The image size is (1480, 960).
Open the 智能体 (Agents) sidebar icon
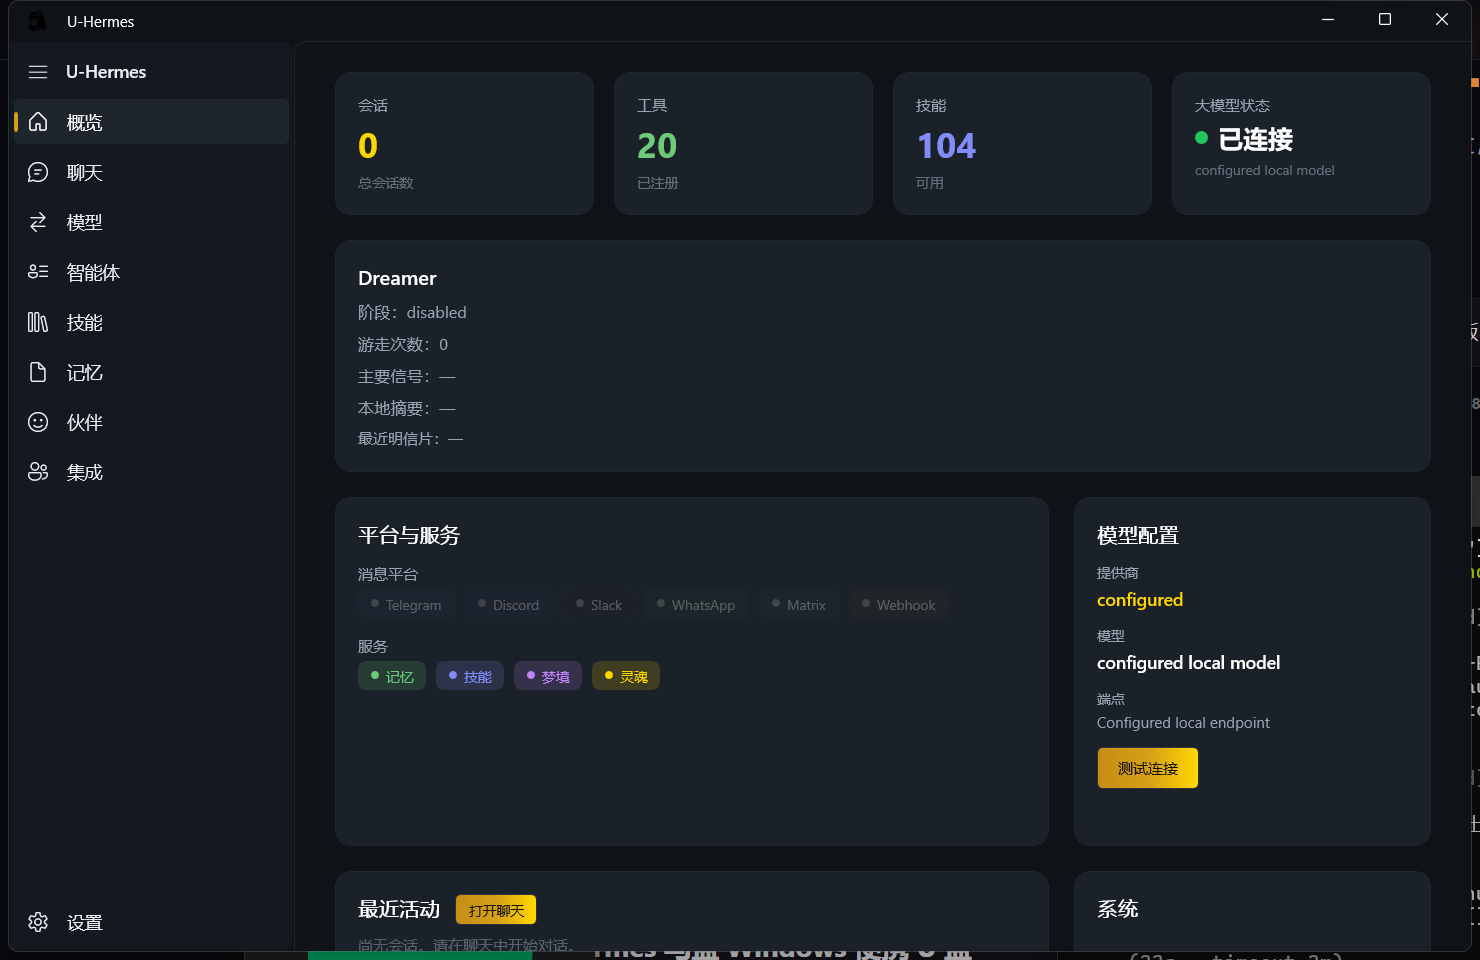point(37,272)
